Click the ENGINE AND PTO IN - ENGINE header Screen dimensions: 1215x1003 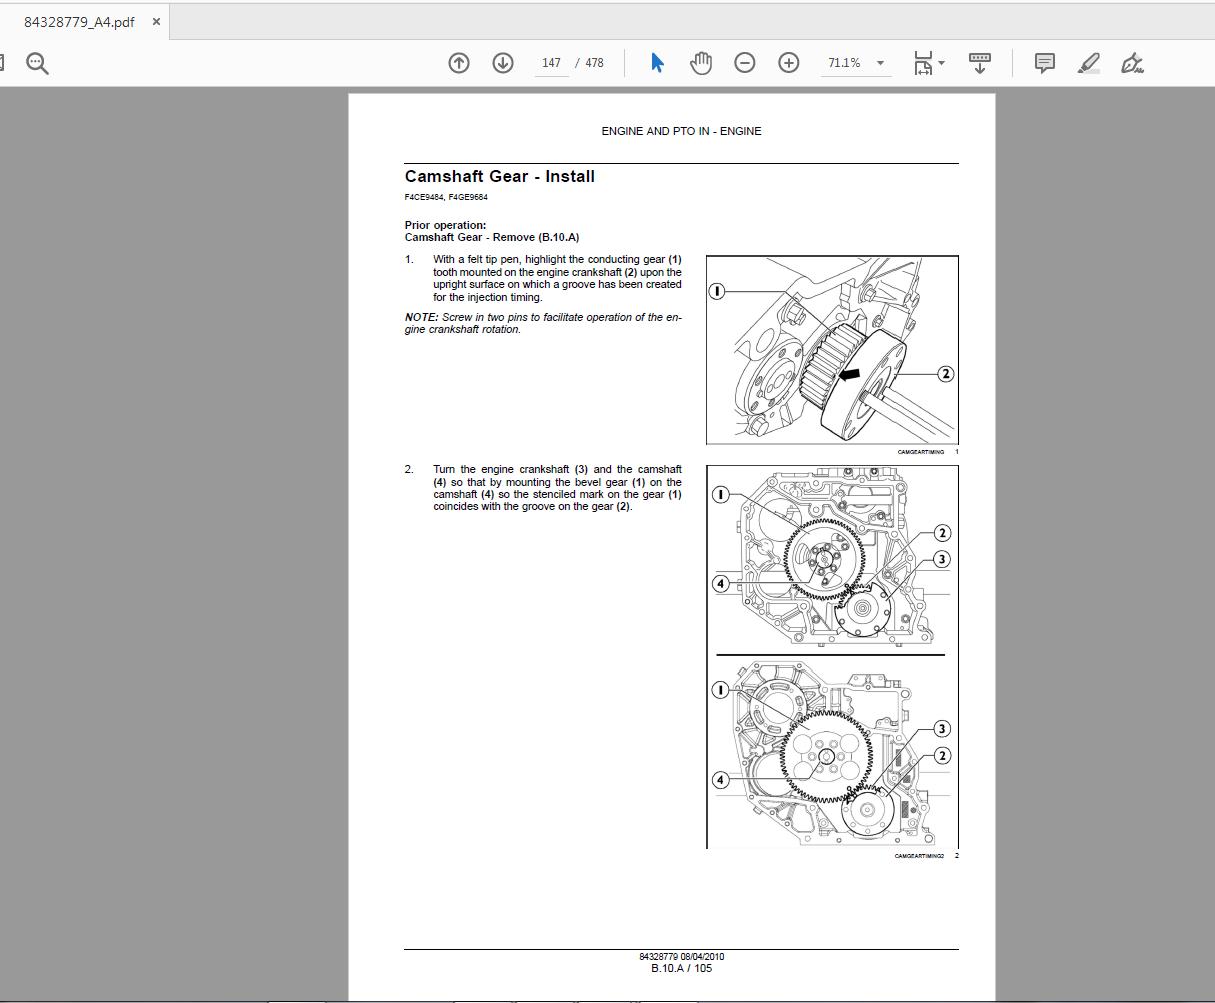pyautogui.click(x=681, y=131)
